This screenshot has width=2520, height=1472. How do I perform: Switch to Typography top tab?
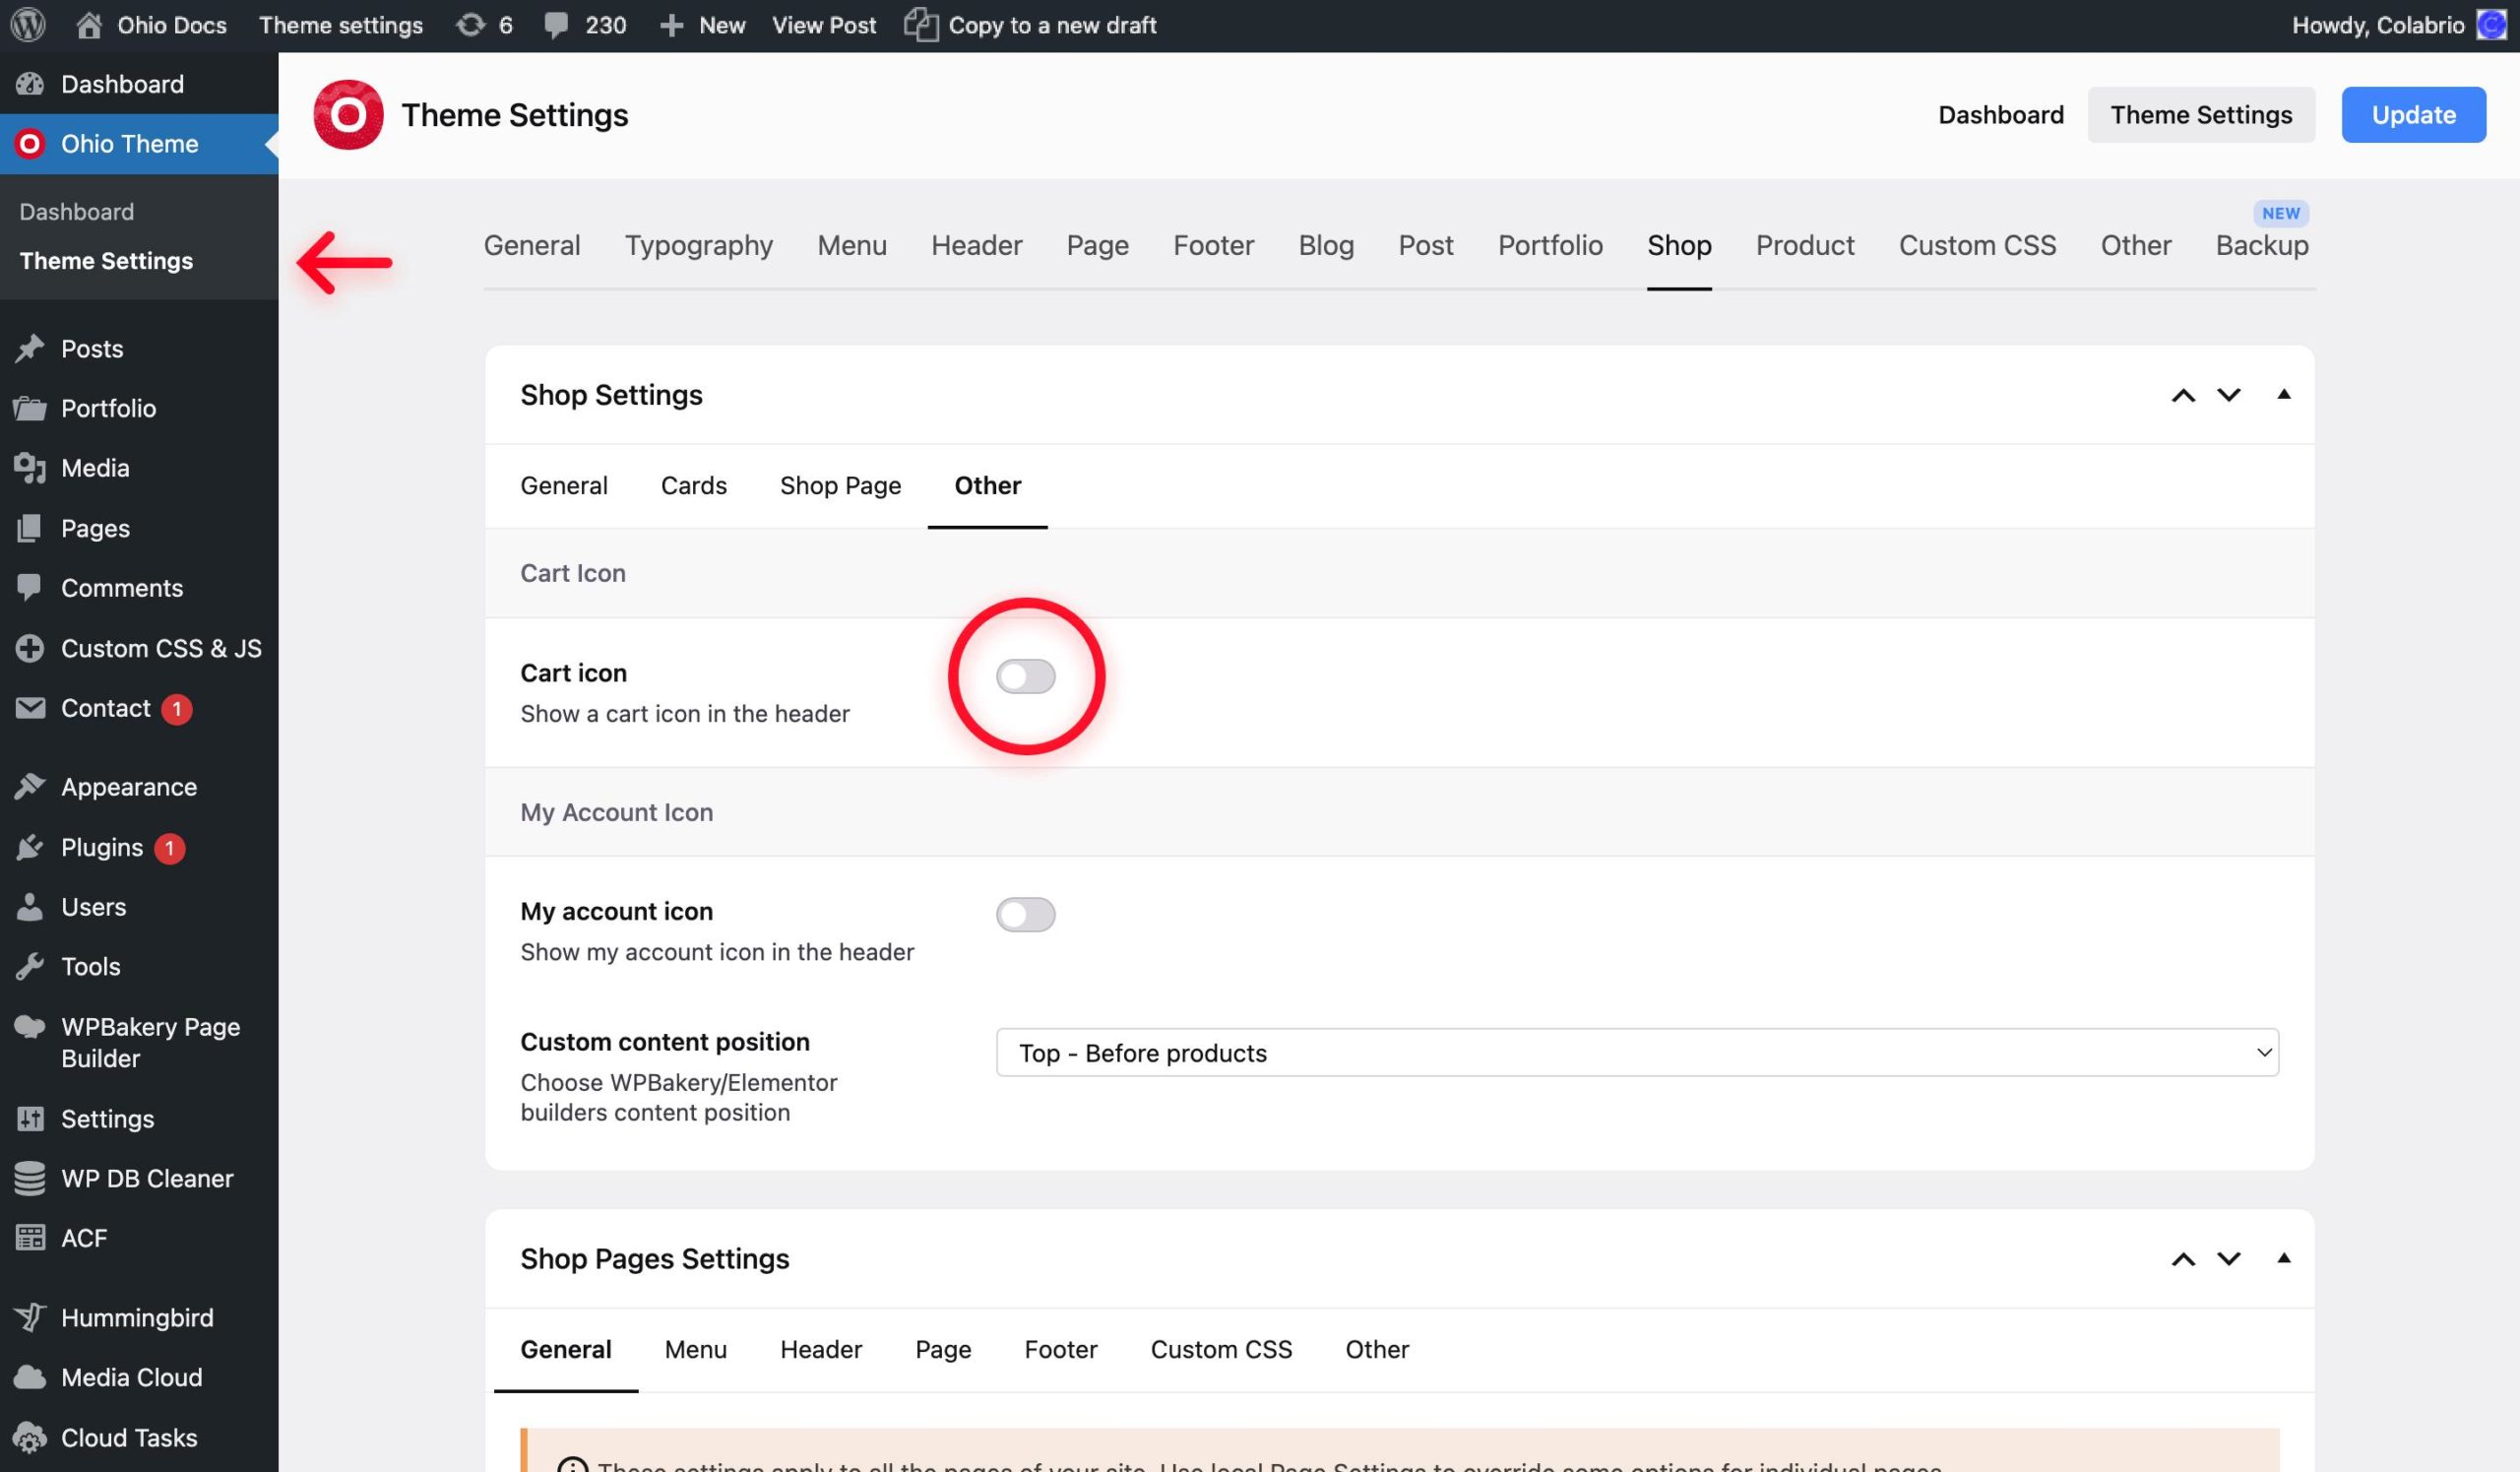698,245
